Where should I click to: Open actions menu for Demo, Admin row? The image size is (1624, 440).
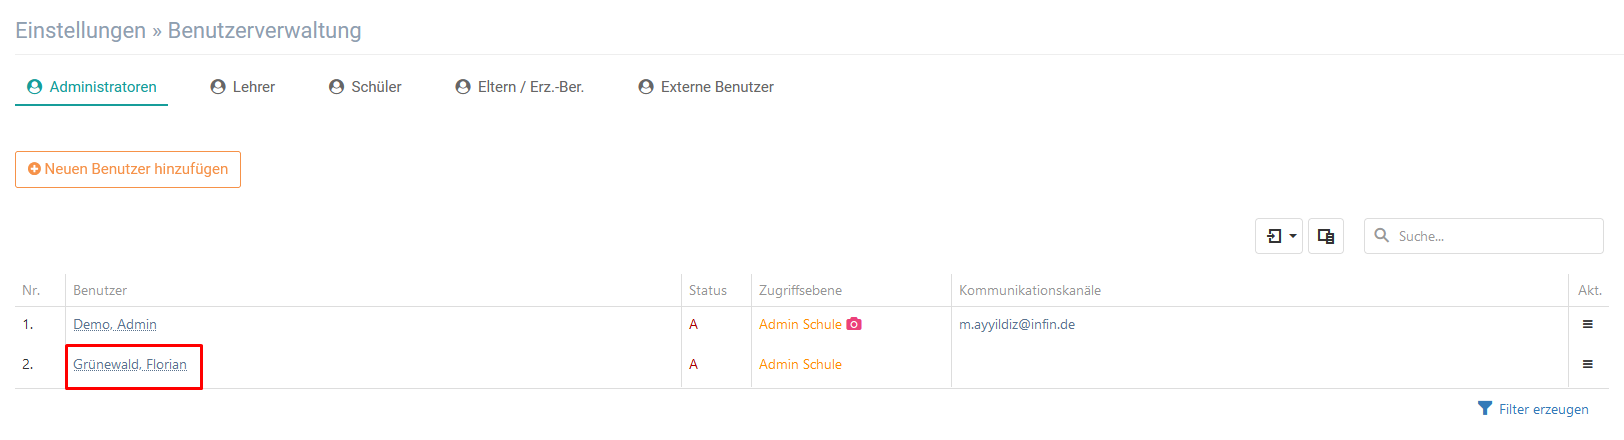pyautogui.click(x=1587, y=324)
